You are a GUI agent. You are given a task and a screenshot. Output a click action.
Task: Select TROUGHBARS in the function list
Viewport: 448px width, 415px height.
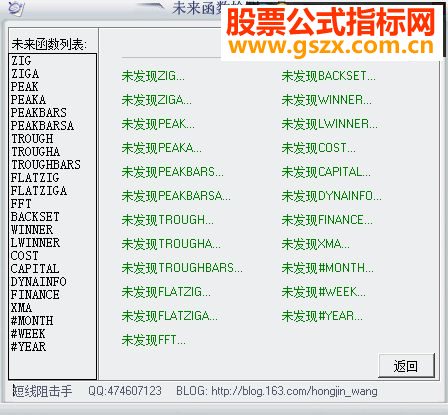tap(46, 165)
